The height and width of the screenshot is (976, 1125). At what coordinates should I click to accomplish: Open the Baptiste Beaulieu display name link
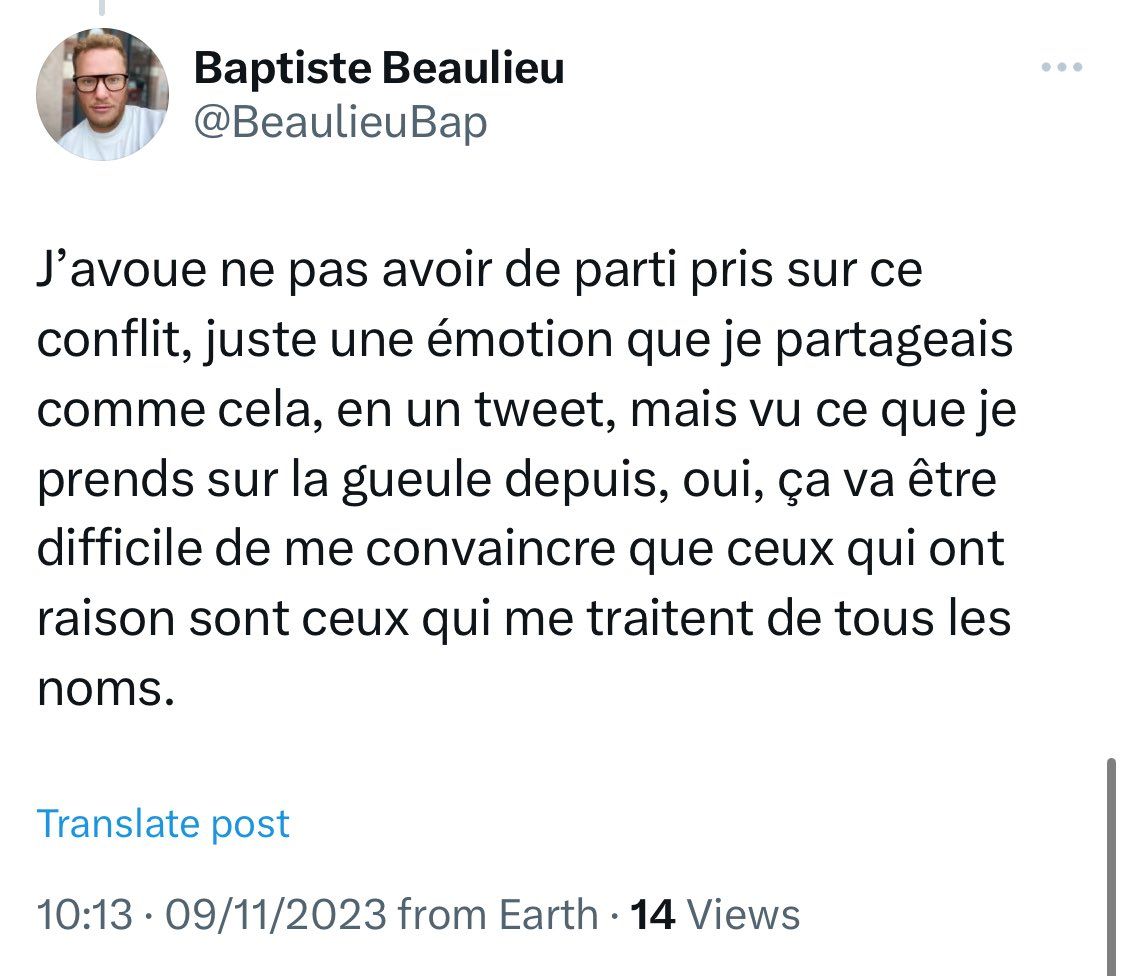378,68
